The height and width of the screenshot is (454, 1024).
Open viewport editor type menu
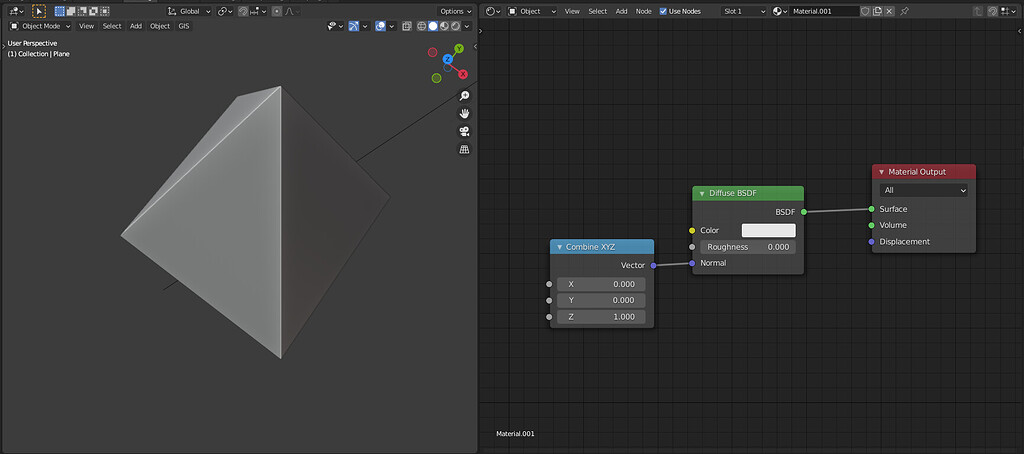(x=16, y=11)
